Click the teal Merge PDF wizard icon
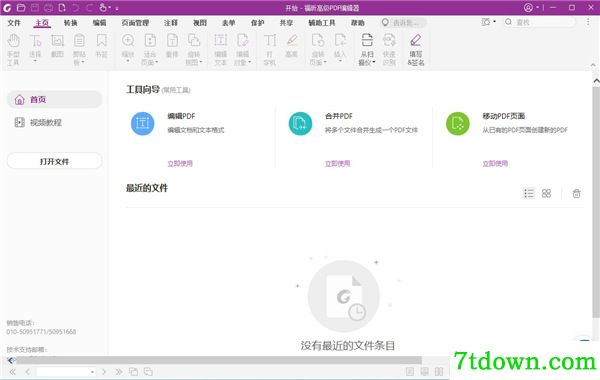This screenshot has width=600, height=380. pos(300,123)
